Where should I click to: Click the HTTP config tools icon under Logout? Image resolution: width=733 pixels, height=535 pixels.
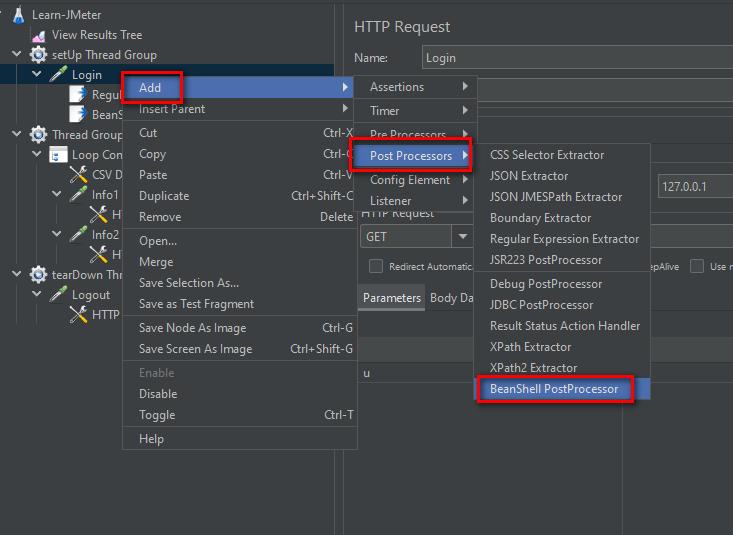(78, 314)
